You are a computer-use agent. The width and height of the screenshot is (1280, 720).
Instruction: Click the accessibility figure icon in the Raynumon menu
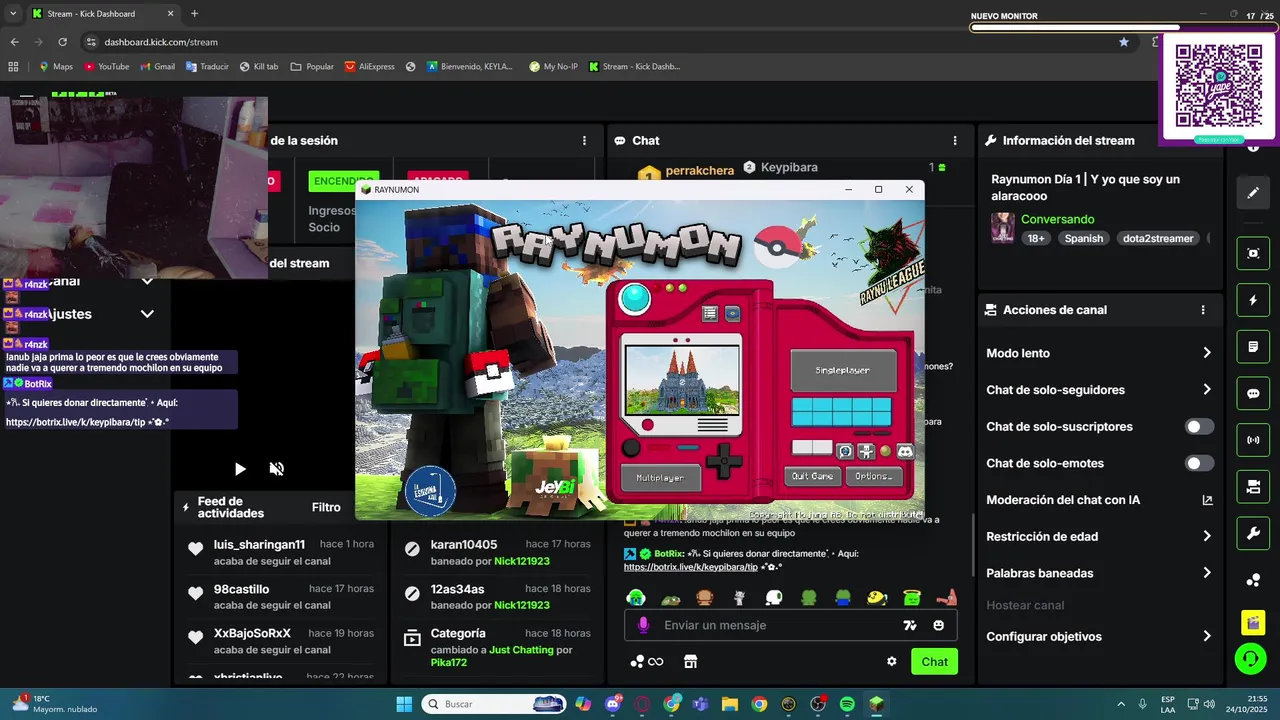[x=866, y=452]
